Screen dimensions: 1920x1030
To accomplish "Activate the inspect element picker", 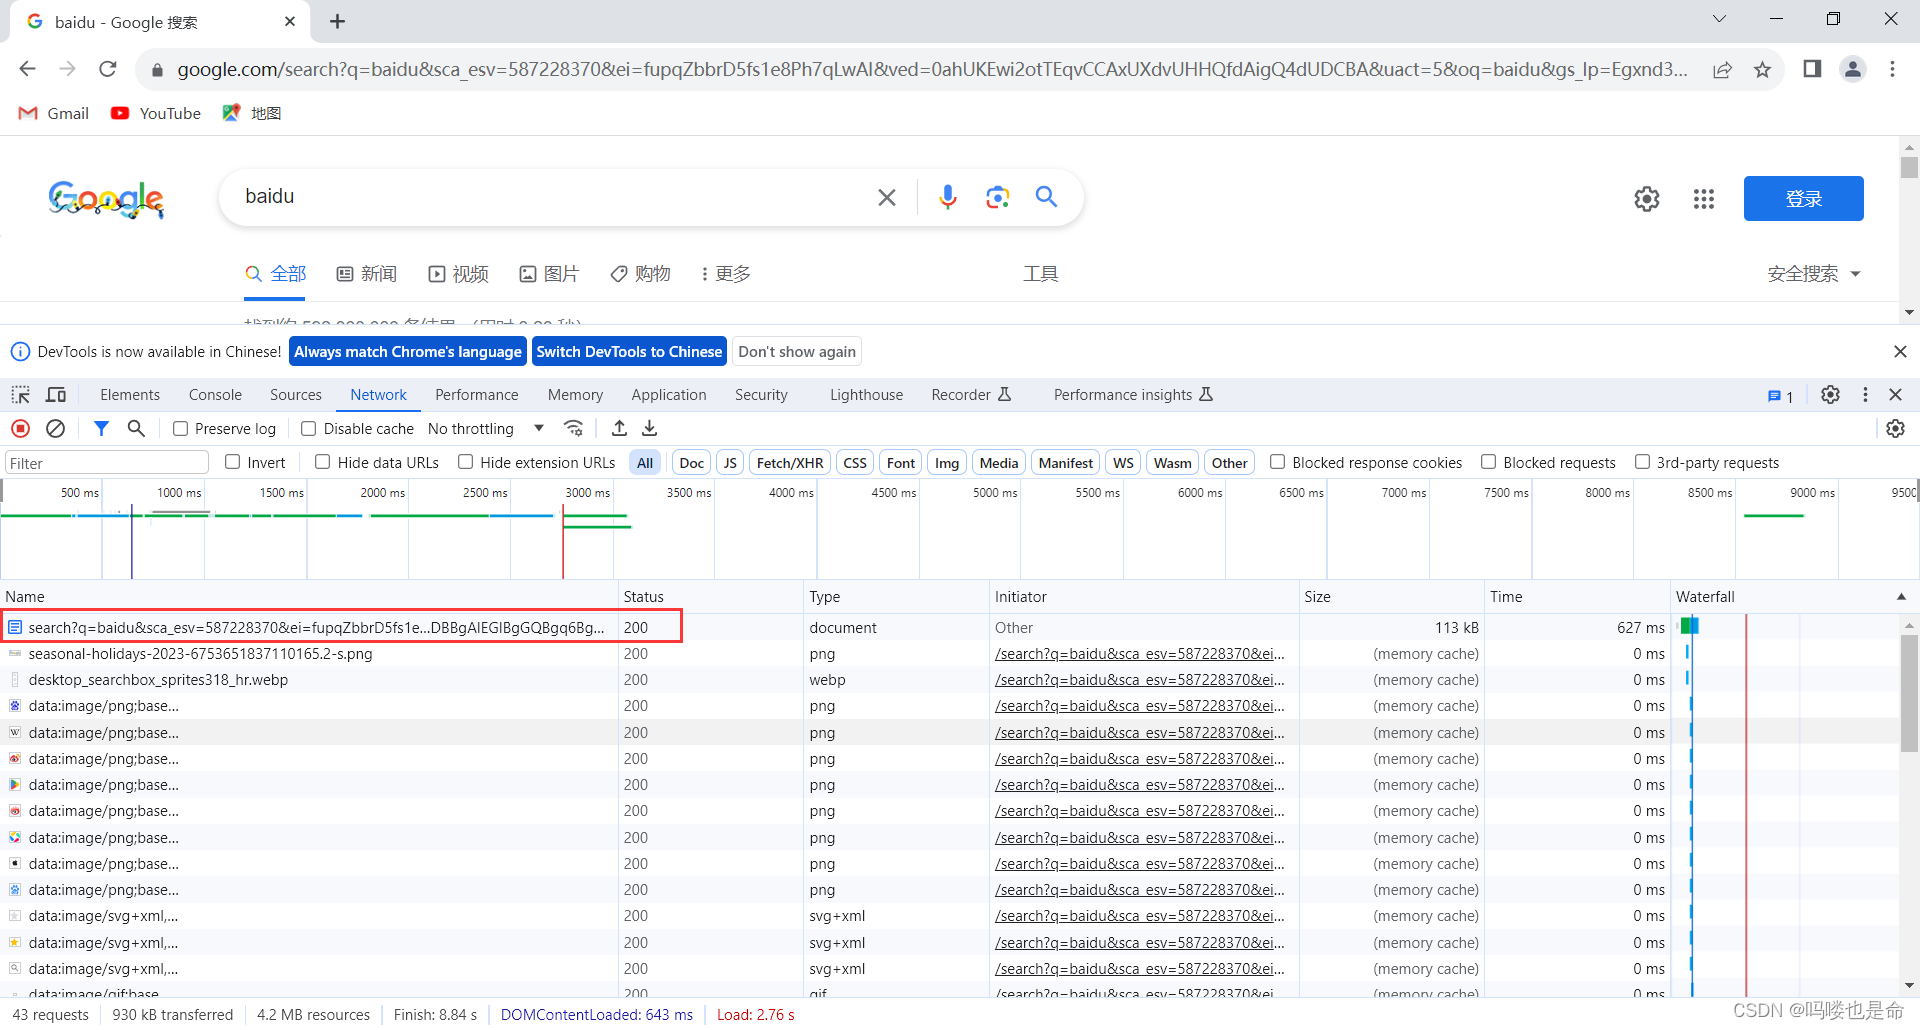I will pyautogui.click(x=21, y=395).
